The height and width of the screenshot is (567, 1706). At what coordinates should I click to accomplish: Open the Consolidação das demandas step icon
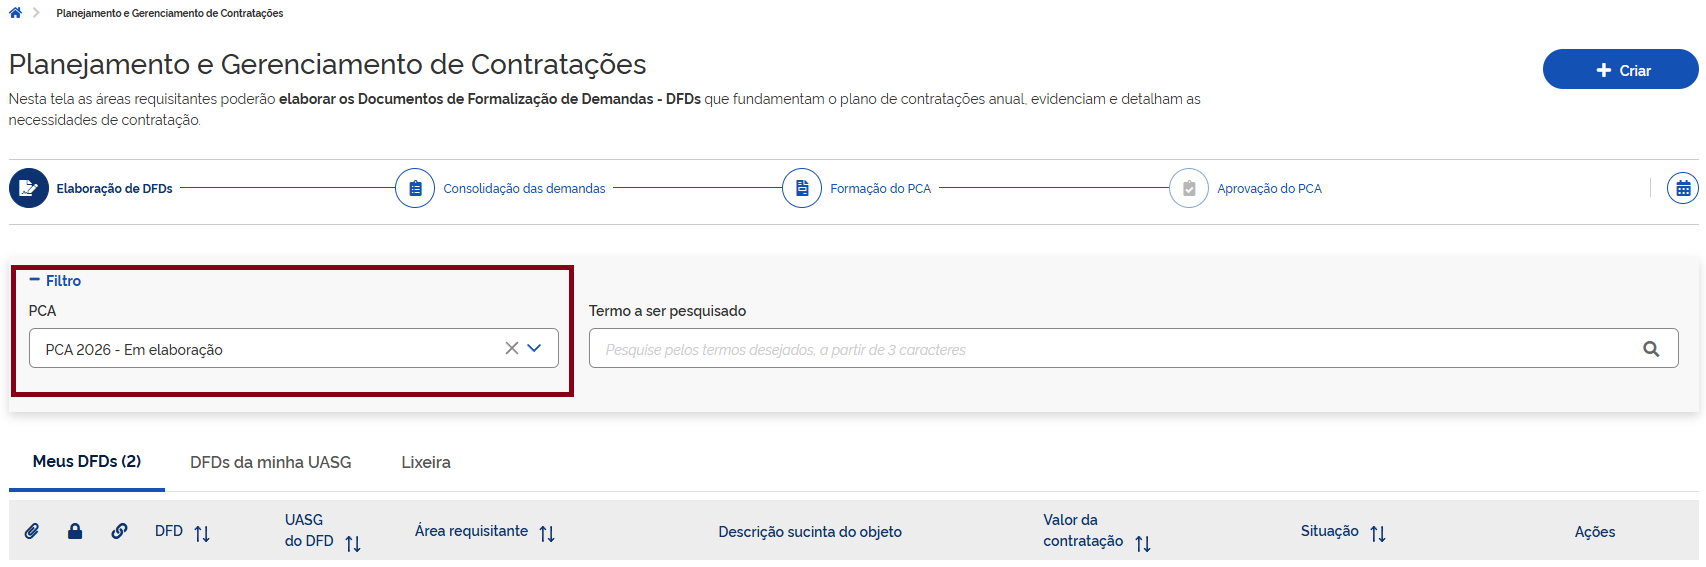[x=415, y=188]
